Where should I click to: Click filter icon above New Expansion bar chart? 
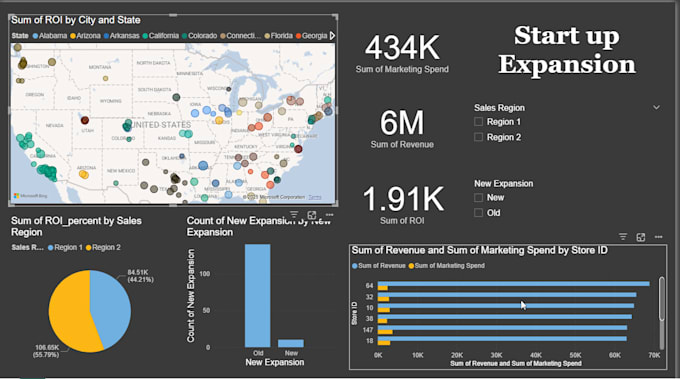tap(294, 215)
